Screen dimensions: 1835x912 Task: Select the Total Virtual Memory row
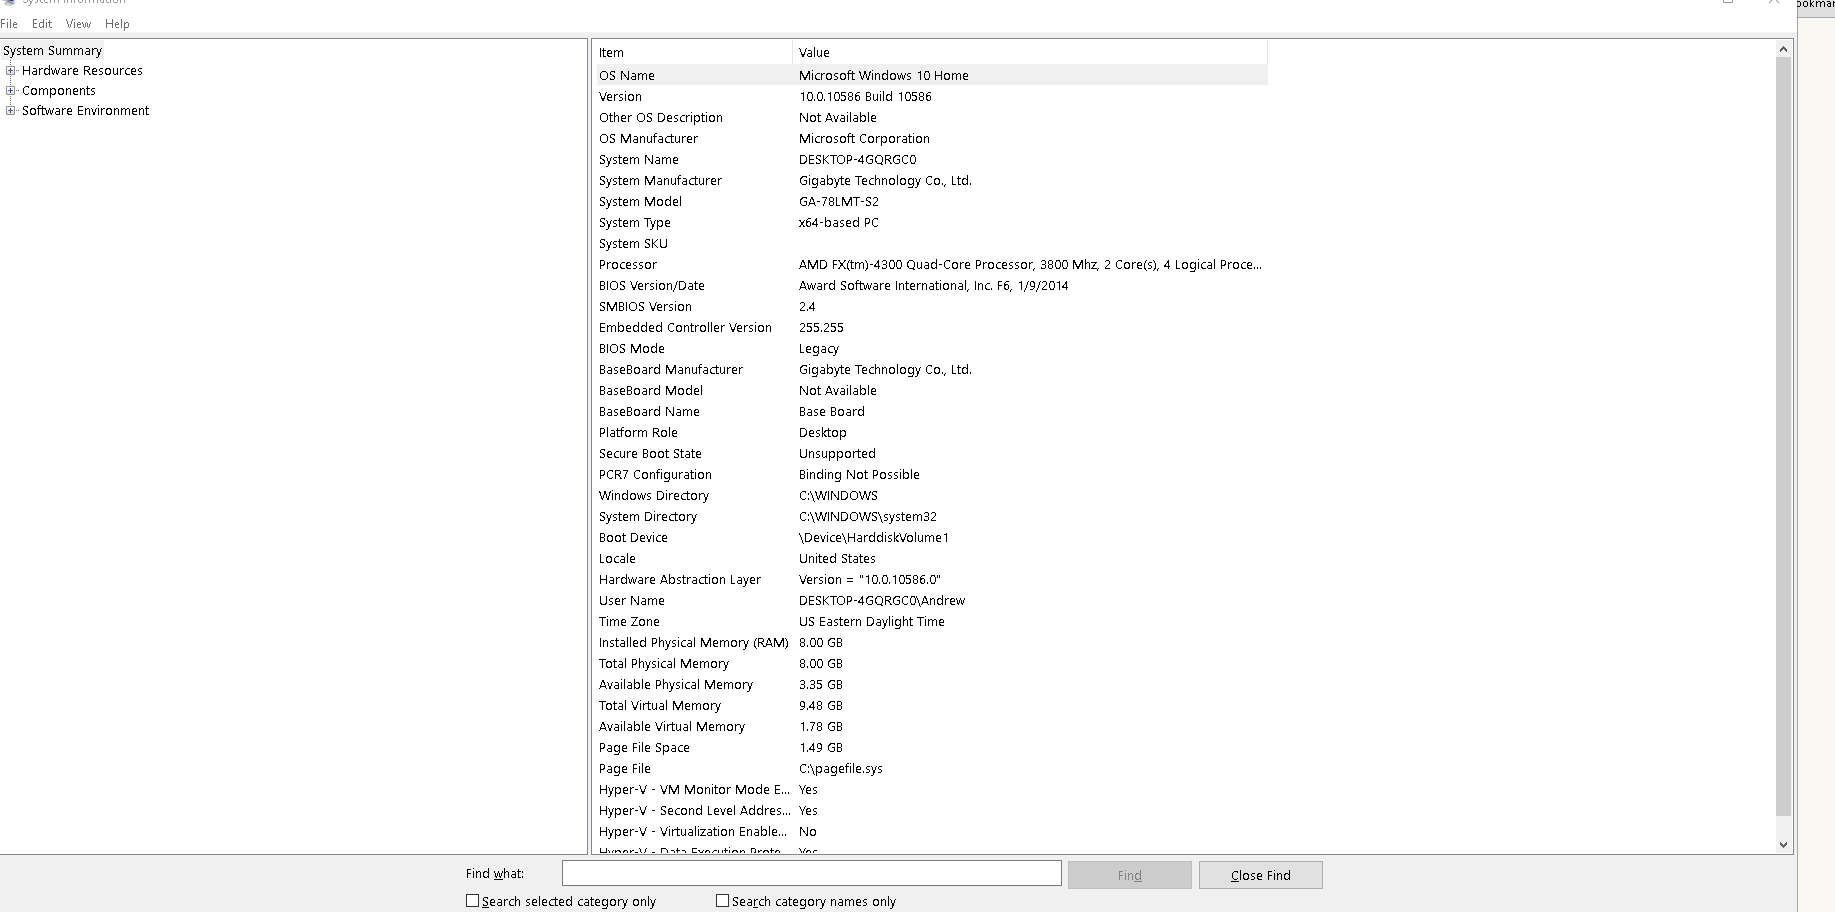932,706
